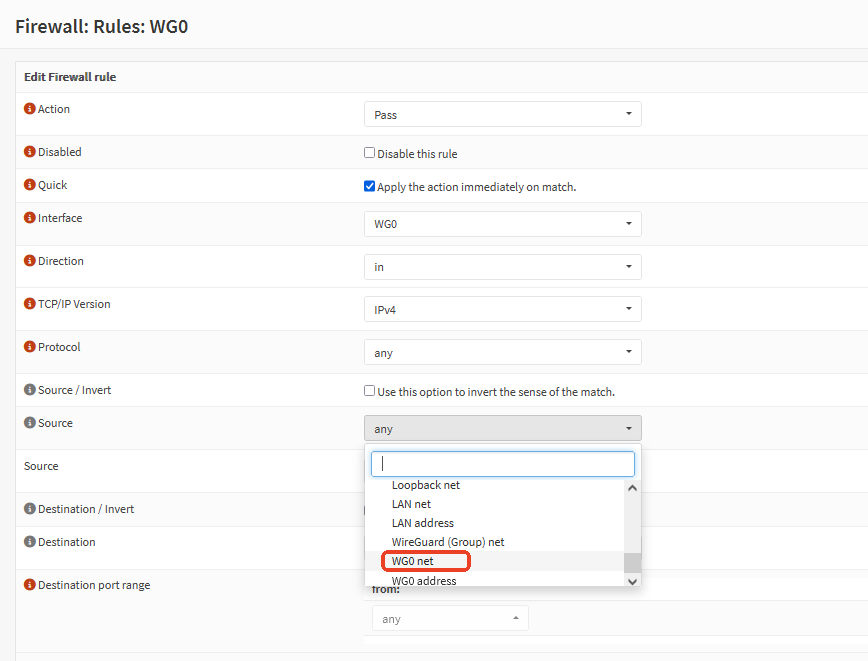Click the dropdown list scrollbar down arrow
This screenshot has width=868, height=661.
[x=632, y=581]
